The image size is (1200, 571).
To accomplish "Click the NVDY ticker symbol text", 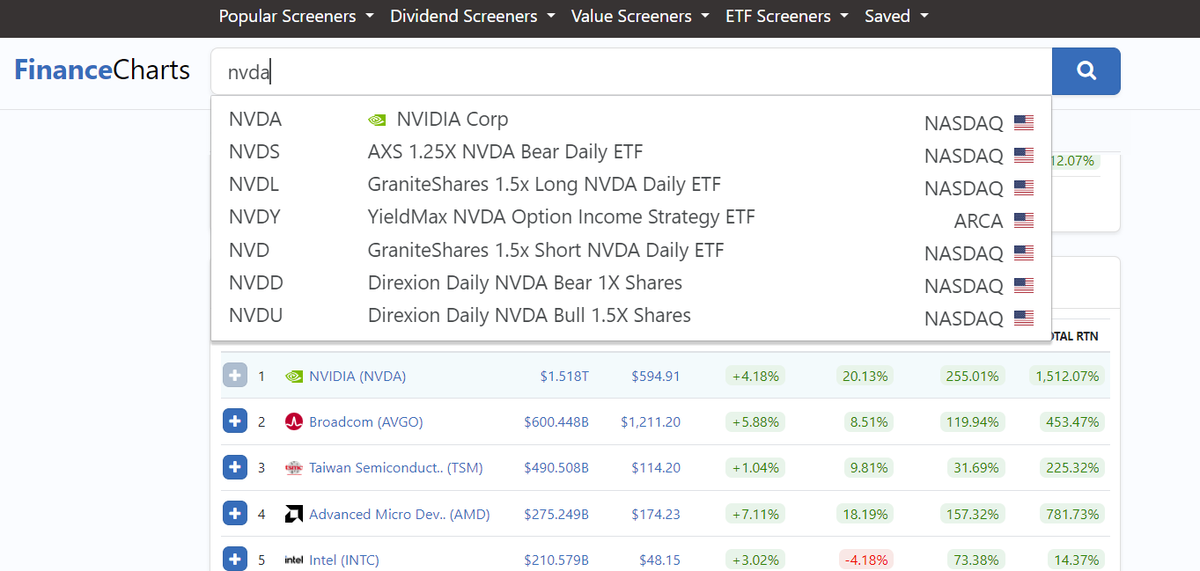I will coord(254,217).
